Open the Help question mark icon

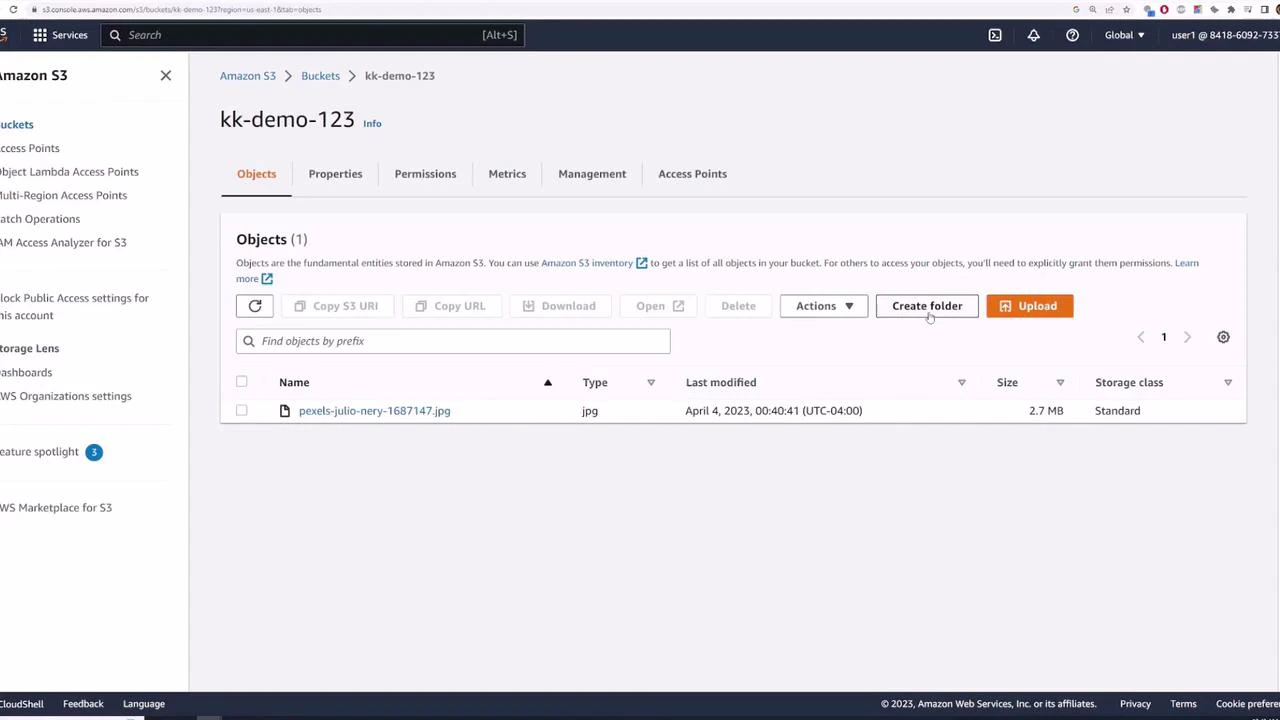1072,35
